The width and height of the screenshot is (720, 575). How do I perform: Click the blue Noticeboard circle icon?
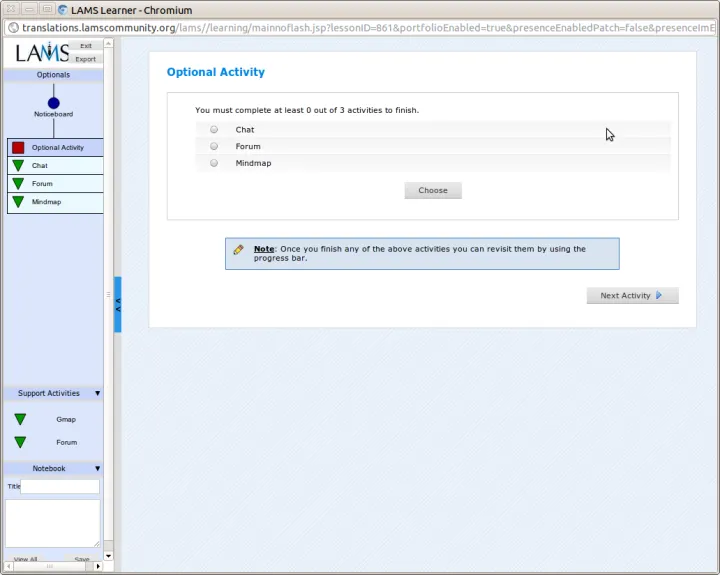click(x=53, y=103)
